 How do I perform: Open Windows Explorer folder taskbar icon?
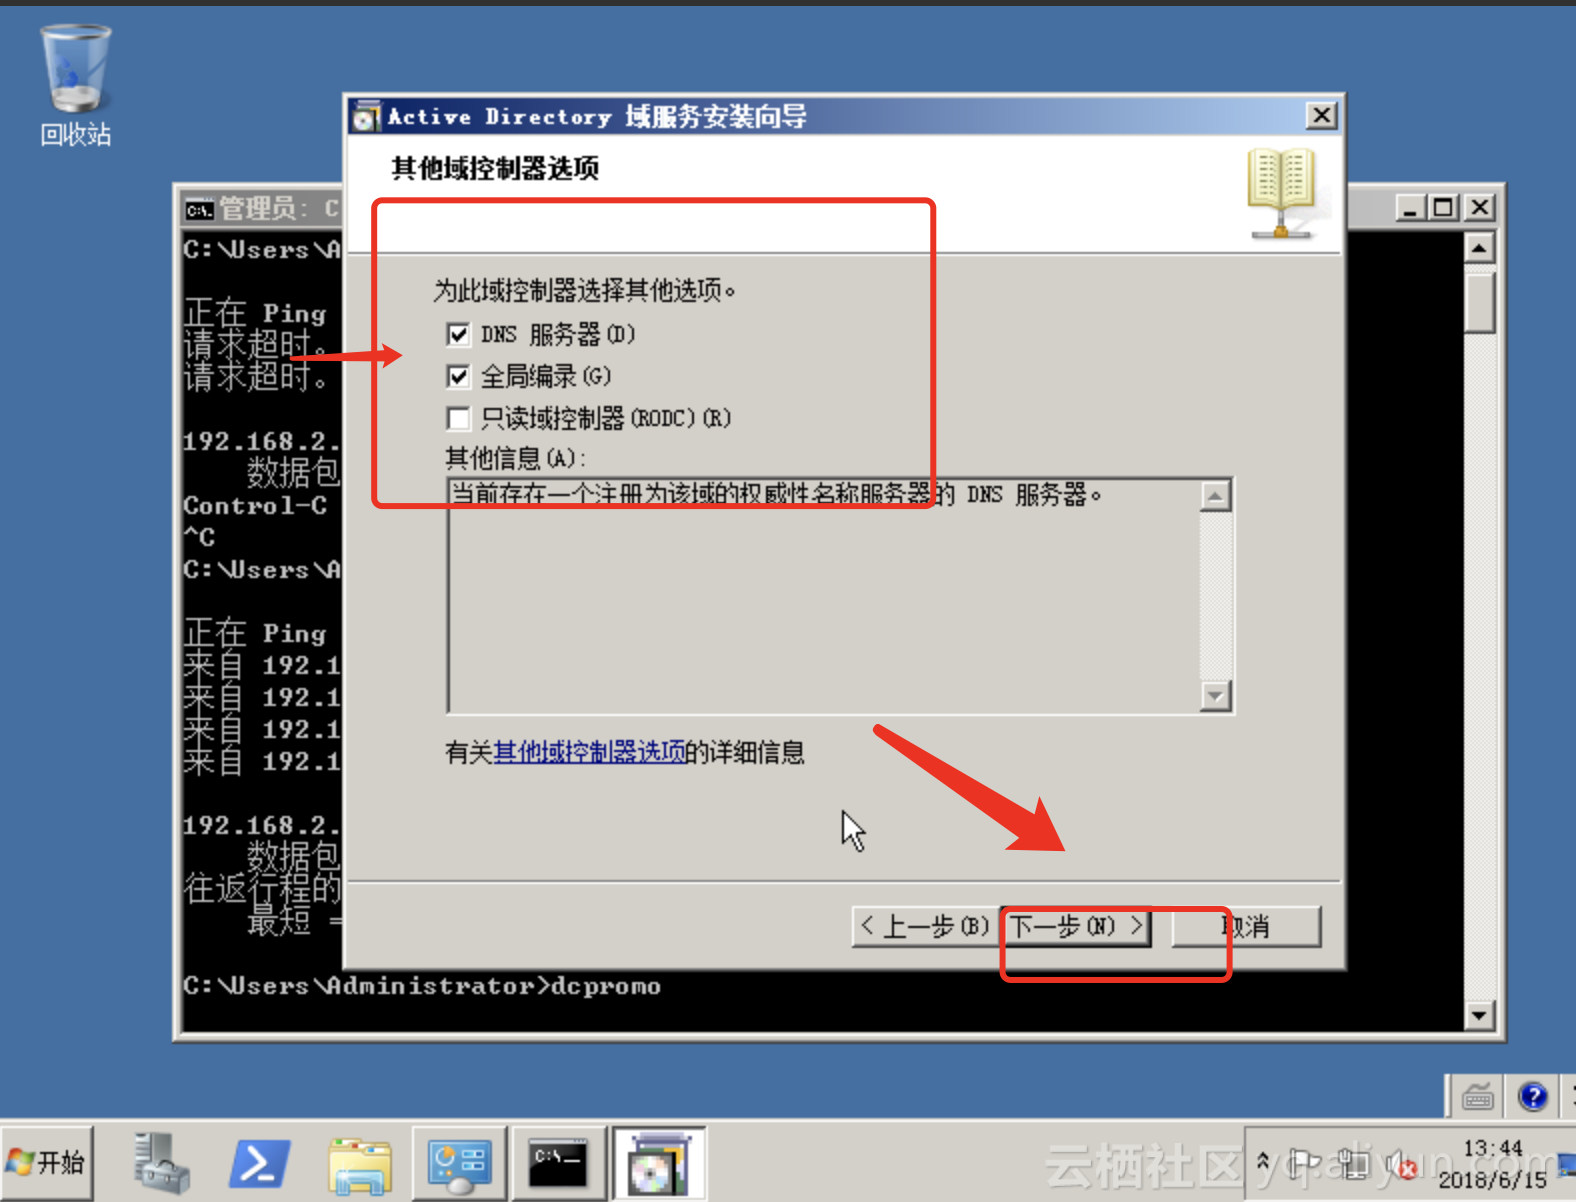[x=359, y=1165]
